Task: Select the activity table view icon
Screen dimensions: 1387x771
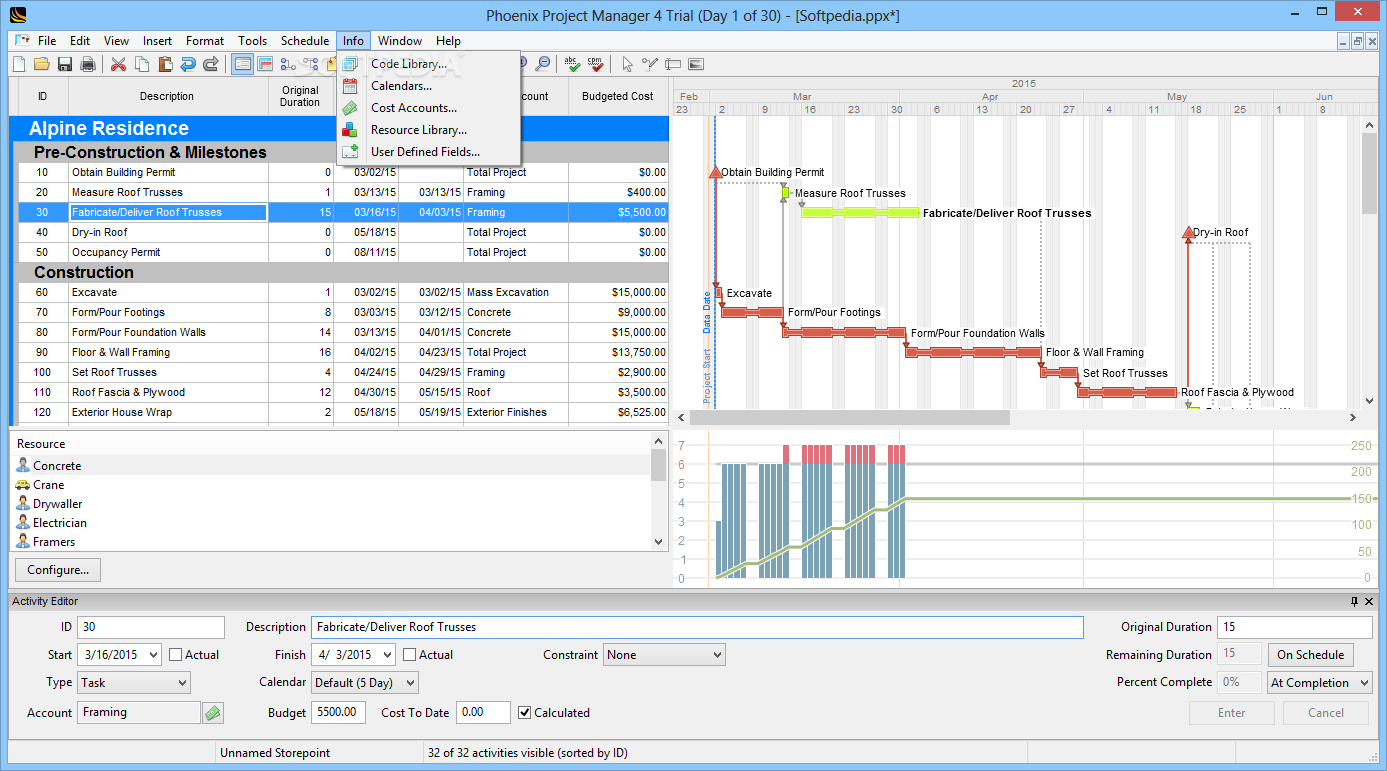Action: click(x=242, y=64)
